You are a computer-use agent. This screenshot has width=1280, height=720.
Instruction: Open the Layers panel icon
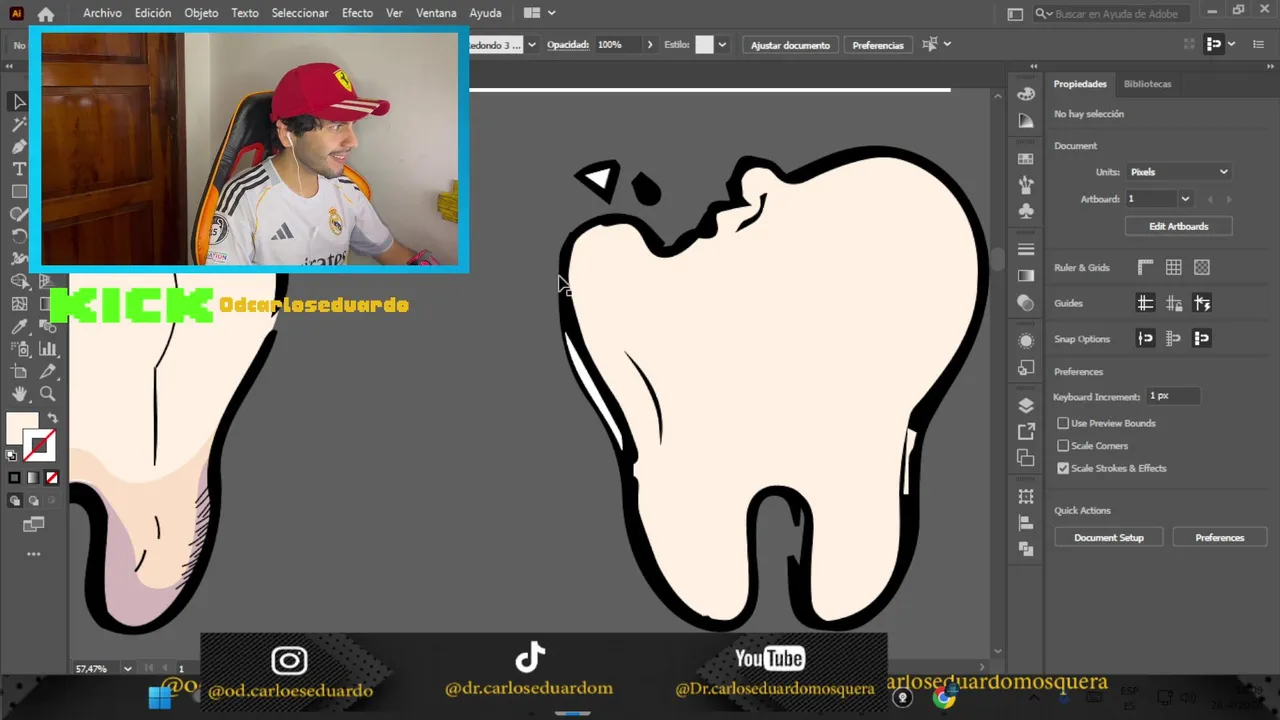click(x=1026, y=405)
